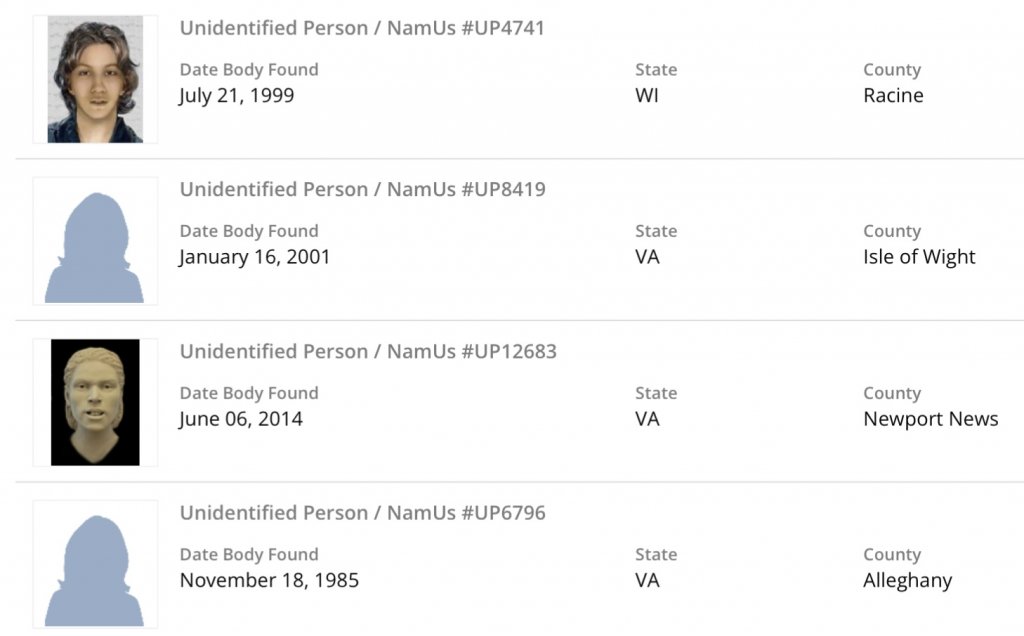Open the clay bust thumbnail for UP12683
The image size is (1024, 636).
(95, 403)
